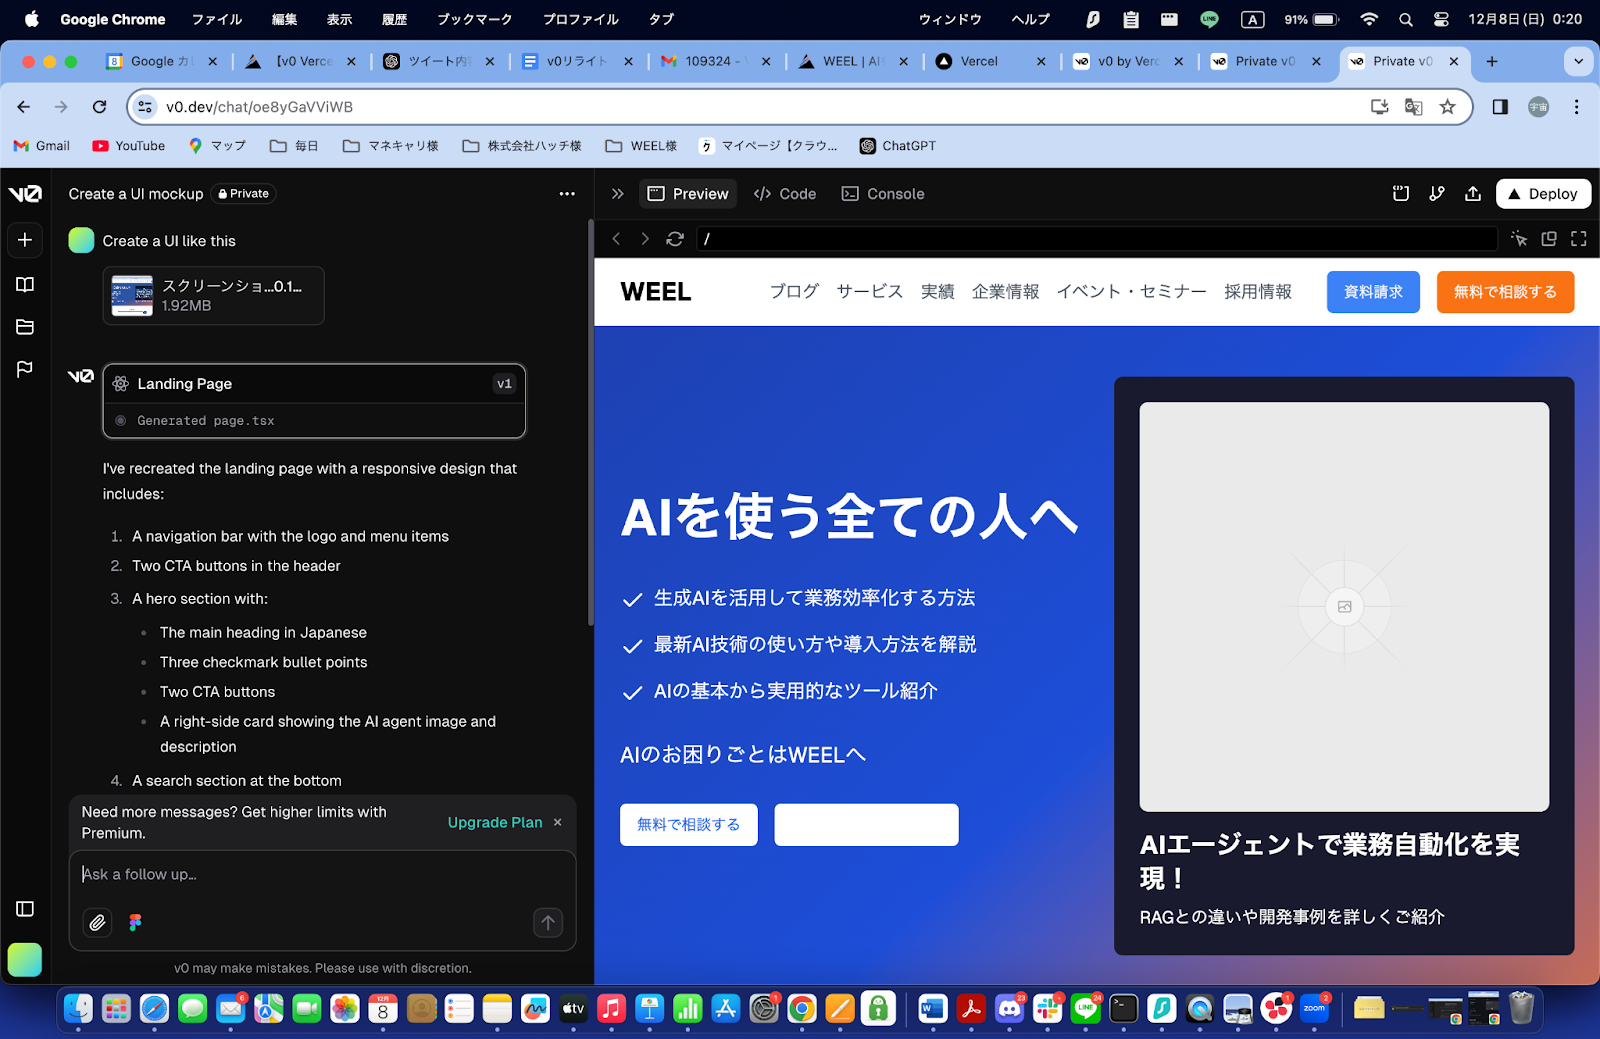Open the projects folder icon in sidebar
The image size is (1600, 1039).
pos(25,327)
